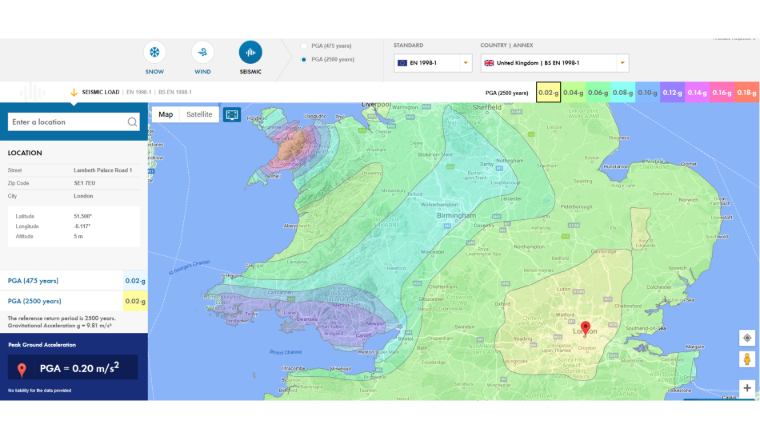Image resolution: width=760 pixels, height=439 pixels.
Task: Click the PGA (2500 years) result row
Action: point(74,301)
